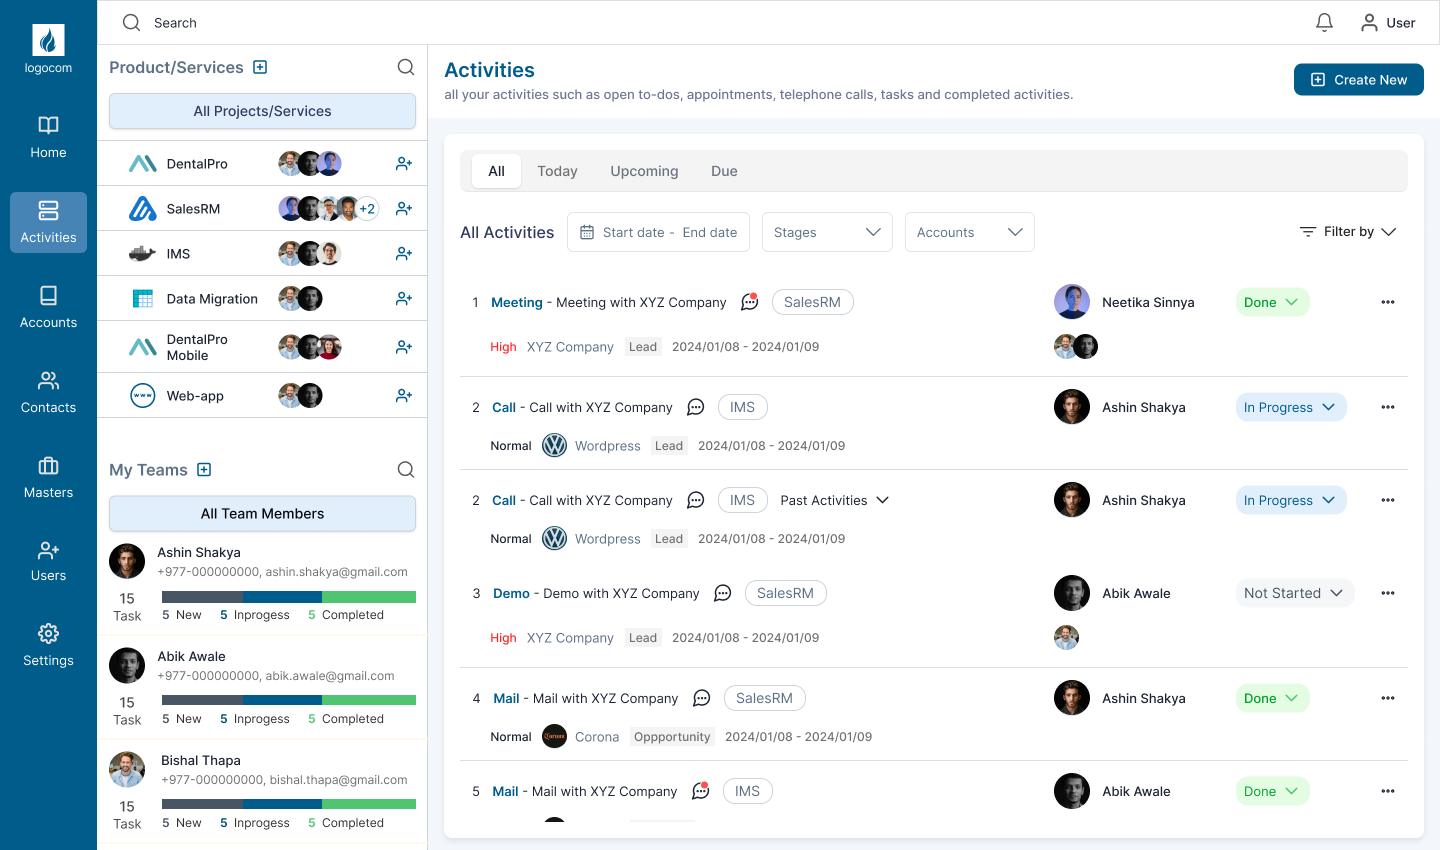
Task: Click the All Team Members button
Action: tap(262, 514)
